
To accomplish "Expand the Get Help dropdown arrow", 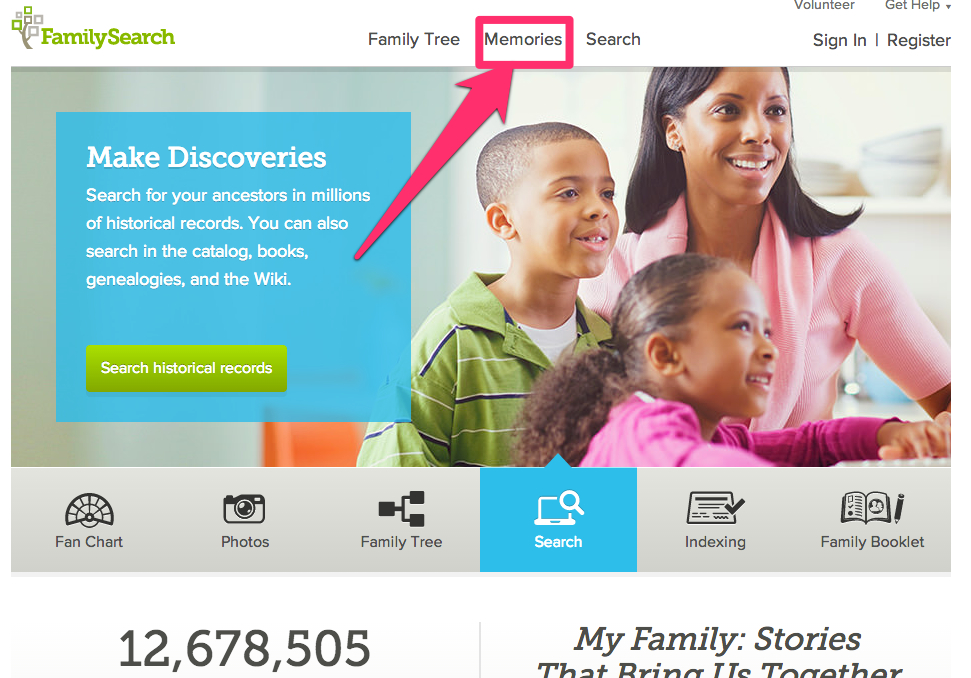I will [948, 7].
